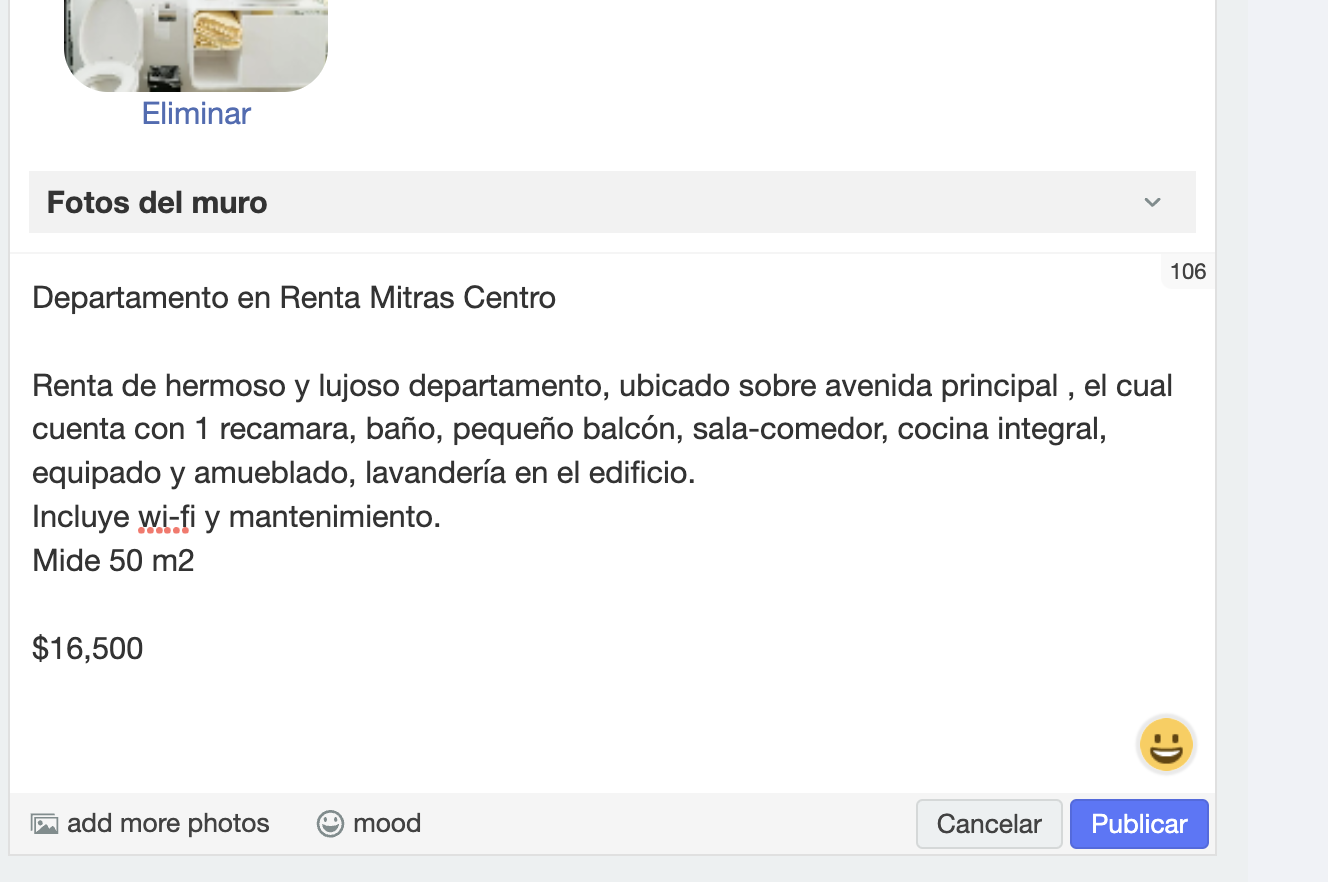Click the mood text label
This screenshot has width=1328, height=882.
pos(387,824)
